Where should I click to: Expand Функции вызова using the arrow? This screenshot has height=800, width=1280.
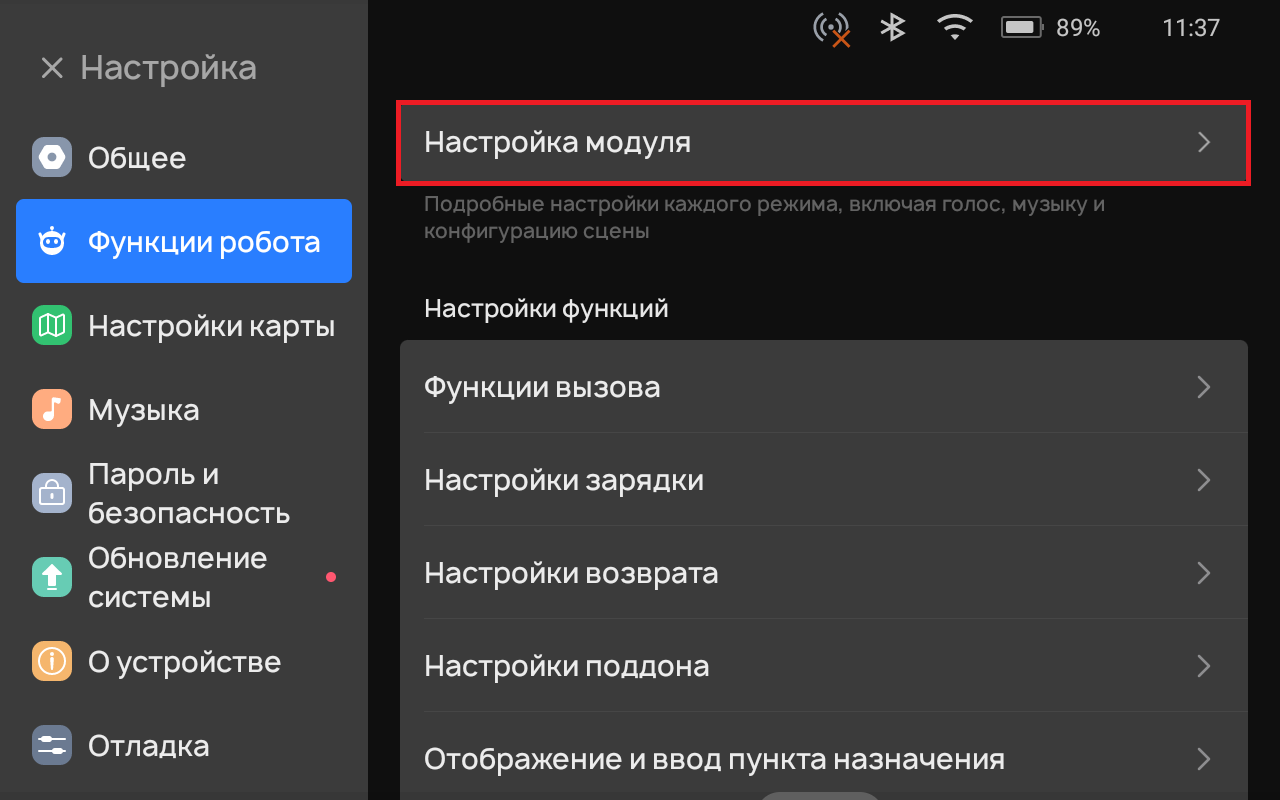(x=1204, y=387)
